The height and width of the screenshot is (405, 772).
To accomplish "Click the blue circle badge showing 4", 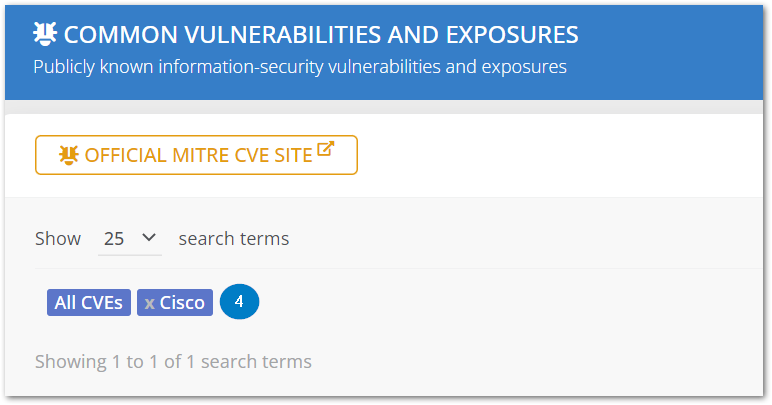I will click(239, 301).
